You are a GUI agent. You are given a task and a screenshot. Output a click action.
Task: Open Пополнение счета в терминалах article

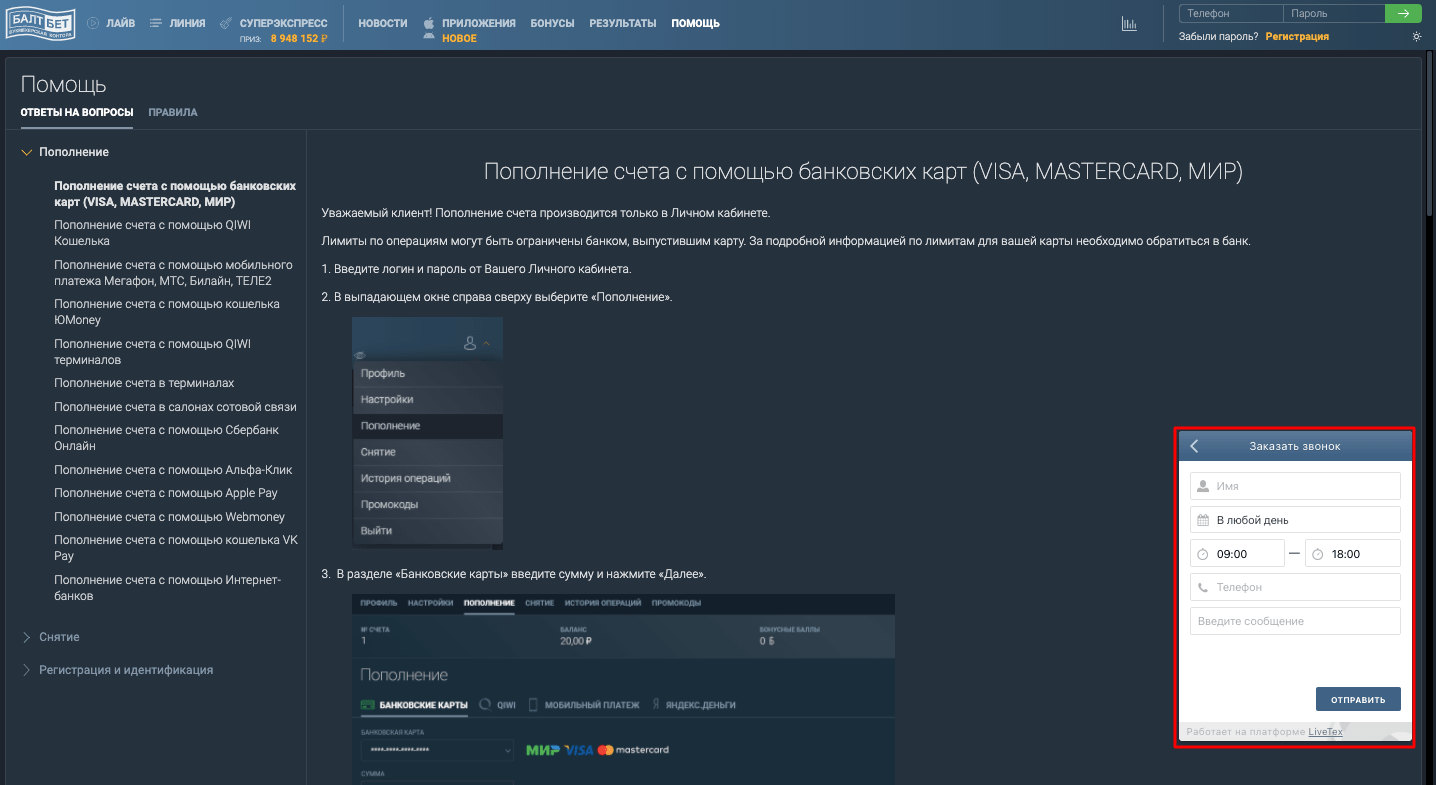point(144,383)
